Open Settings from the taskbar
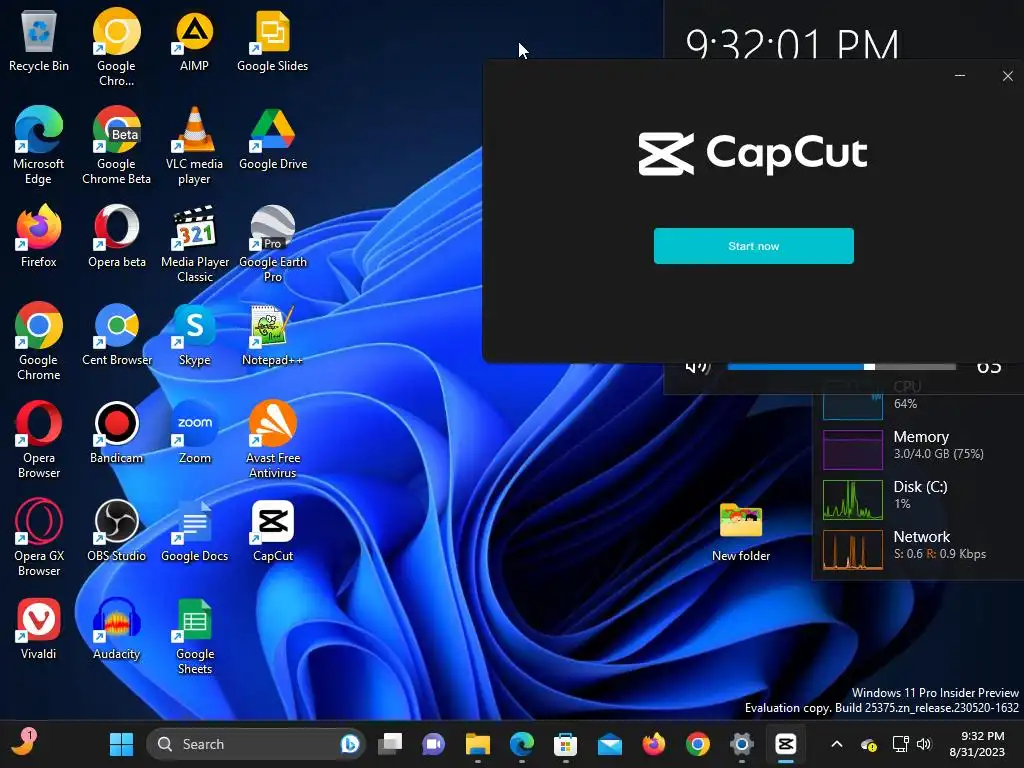1024x768 pixels. [x=741, y=744]
